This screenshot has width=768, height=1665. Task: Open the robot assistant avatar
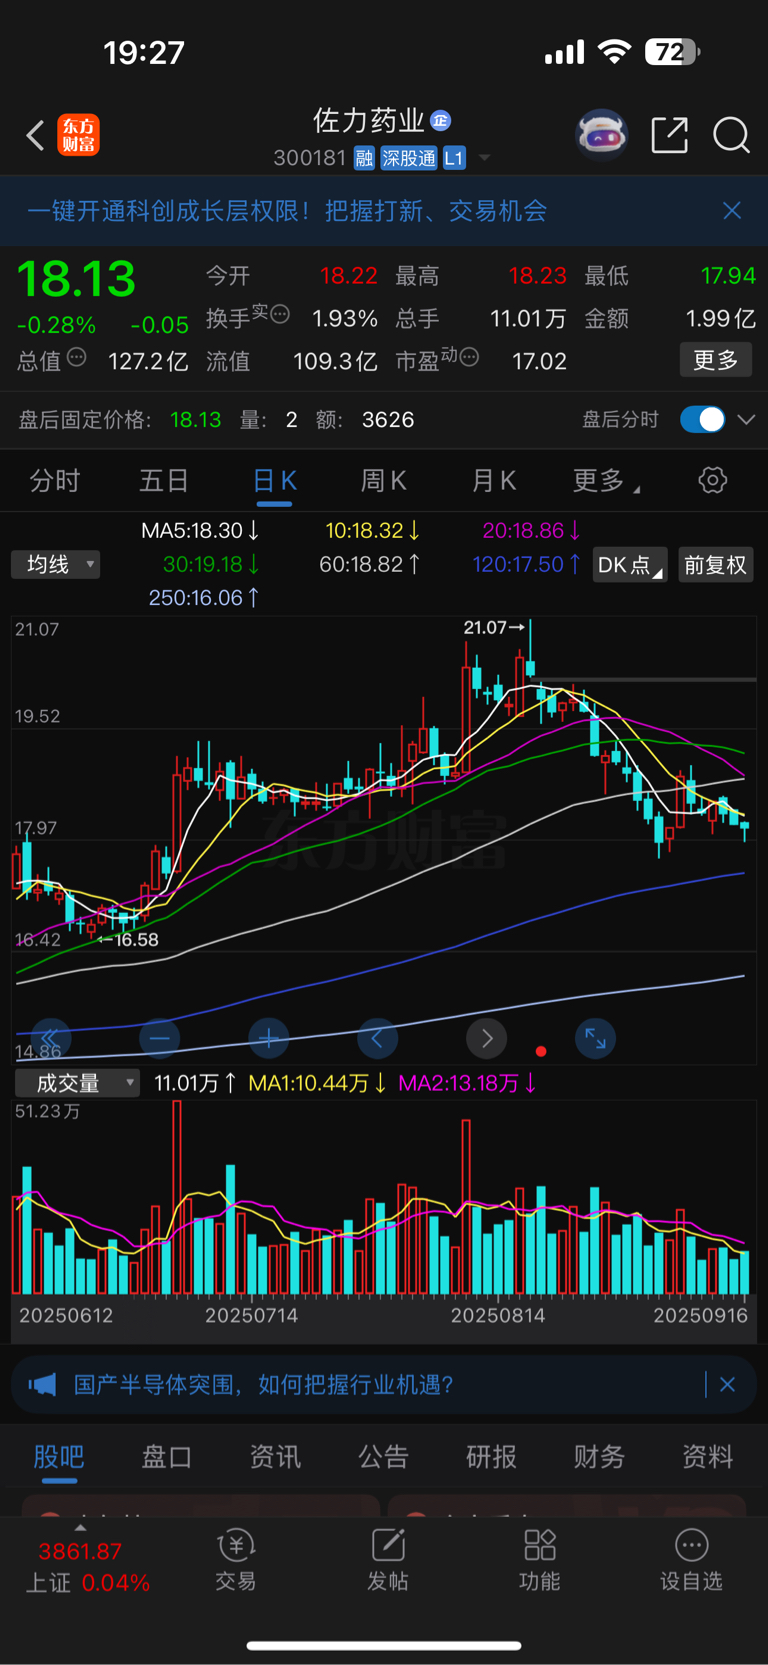(x=601, y=135)
